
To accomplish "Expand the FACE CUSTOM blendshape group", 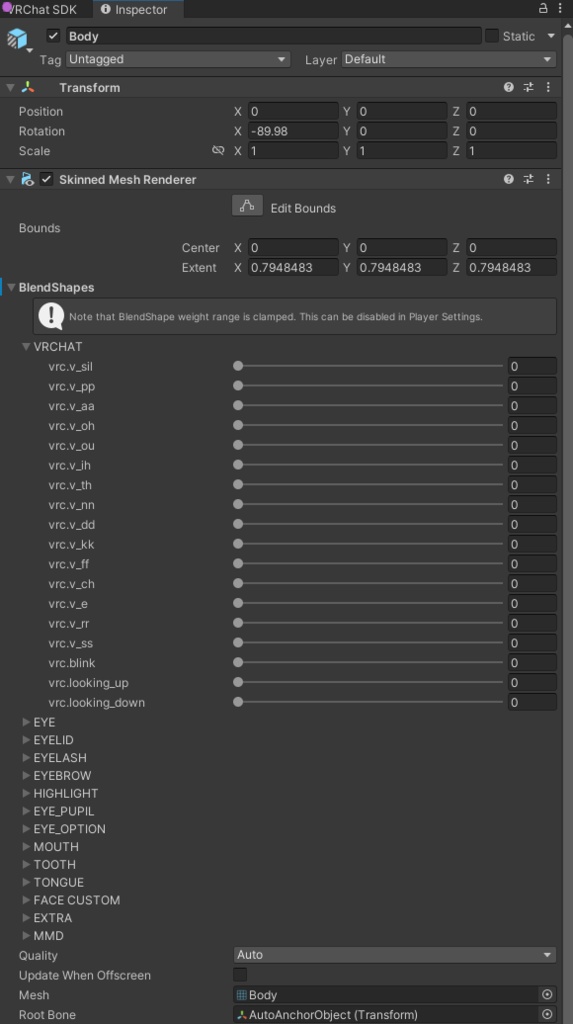I will pos(26,900).
